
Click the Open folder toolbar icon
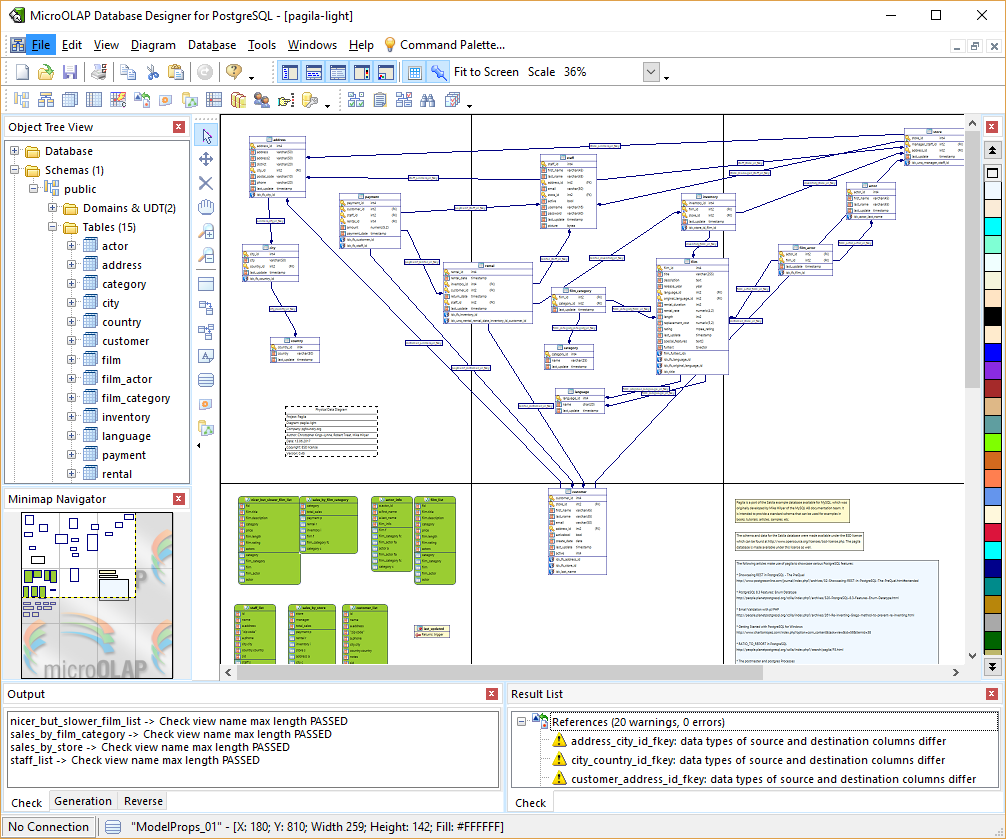click(46, 72)
